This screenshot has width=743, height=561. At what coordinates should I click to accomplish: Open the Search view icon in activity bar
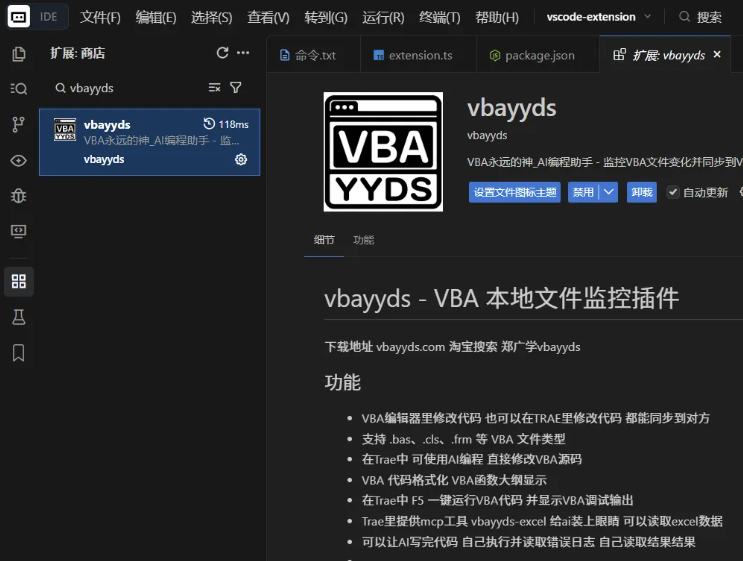tap(18, 89)
